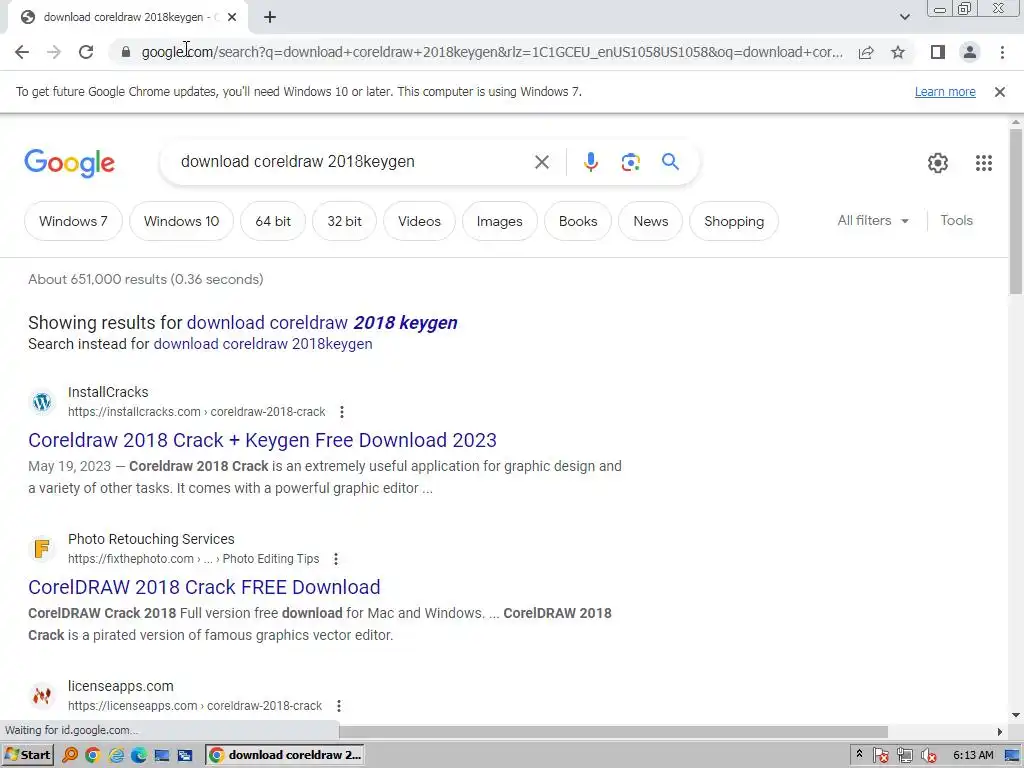Open the network tray icon
The image size is (1024, 768).
905,756
